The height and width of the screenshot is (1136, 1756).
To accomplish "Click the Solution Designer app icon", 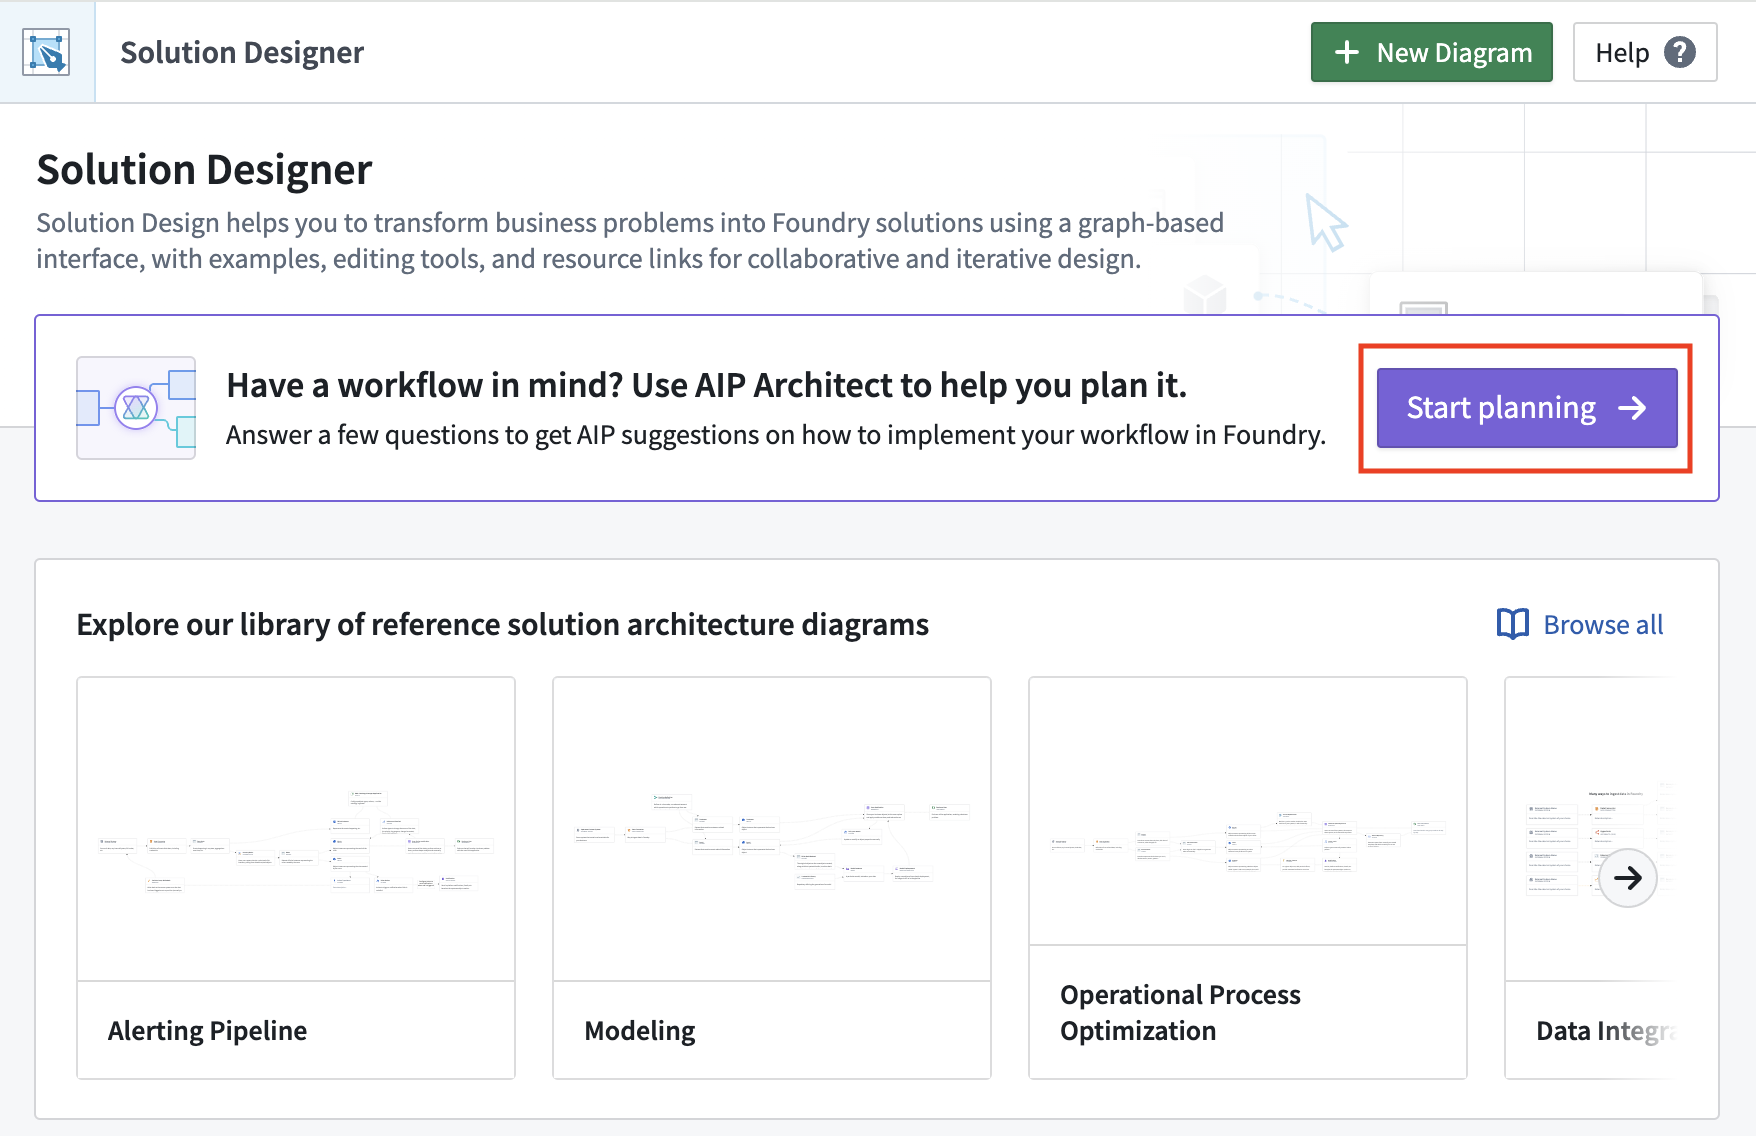I will (x=47, y=52).
